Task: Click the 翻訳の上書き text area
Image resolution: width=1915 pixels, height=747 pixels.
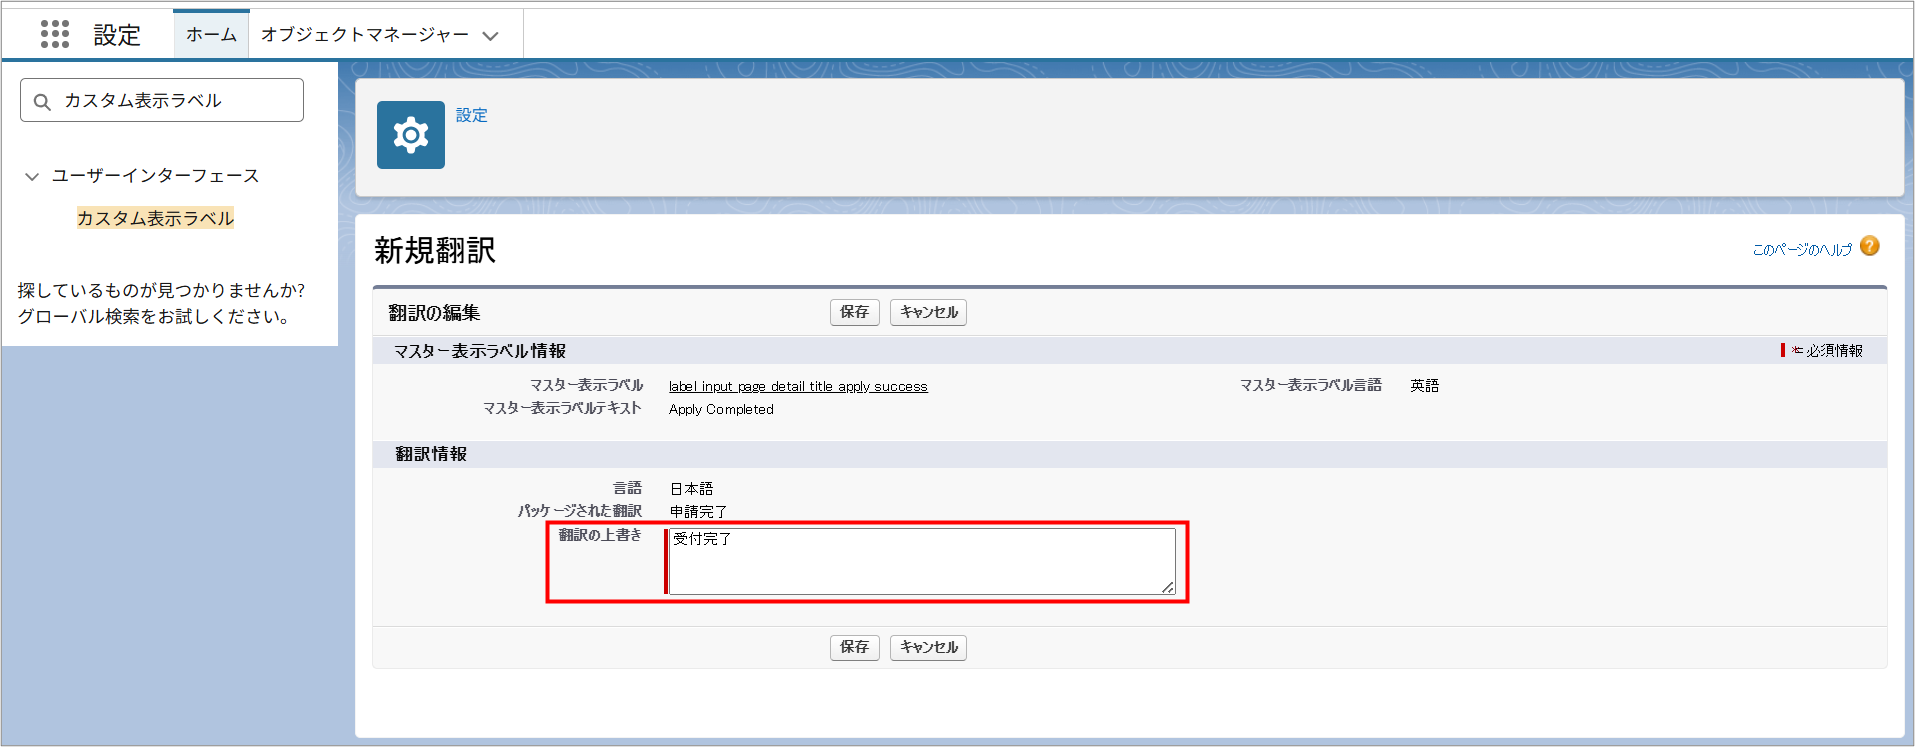Action: (920, 561)
